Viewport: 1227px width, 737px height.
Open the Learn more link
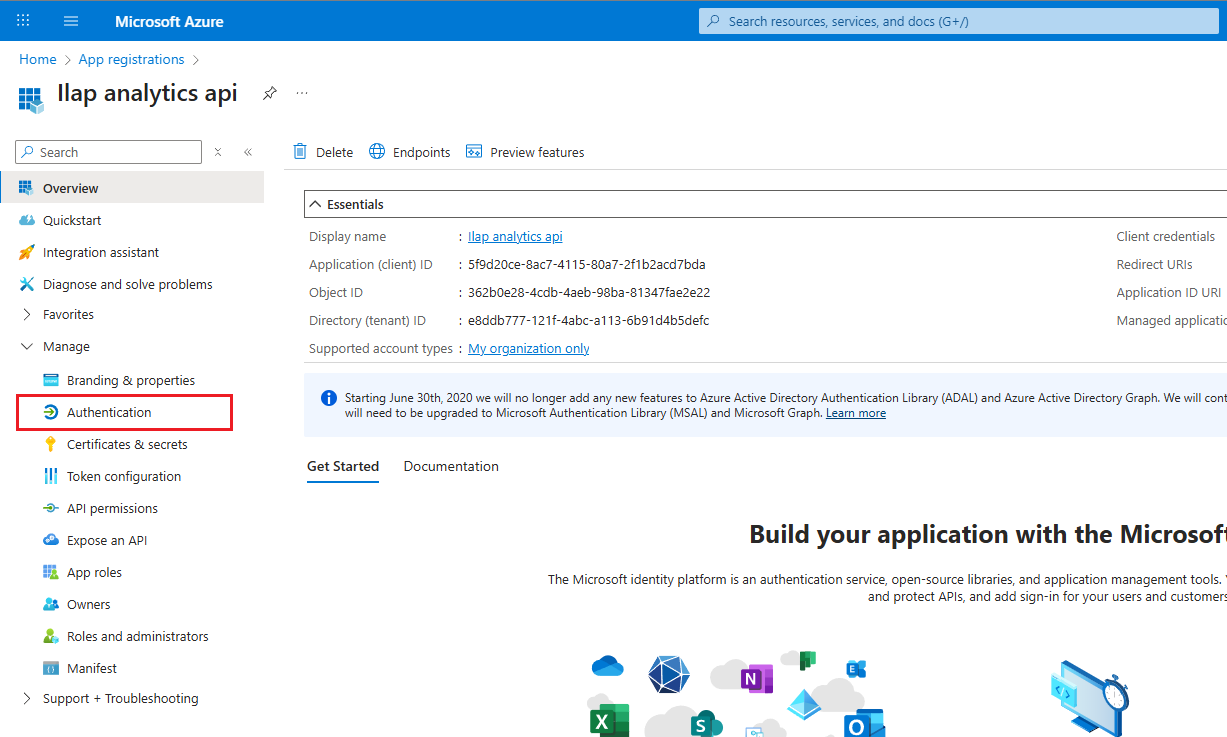point(856,413)
